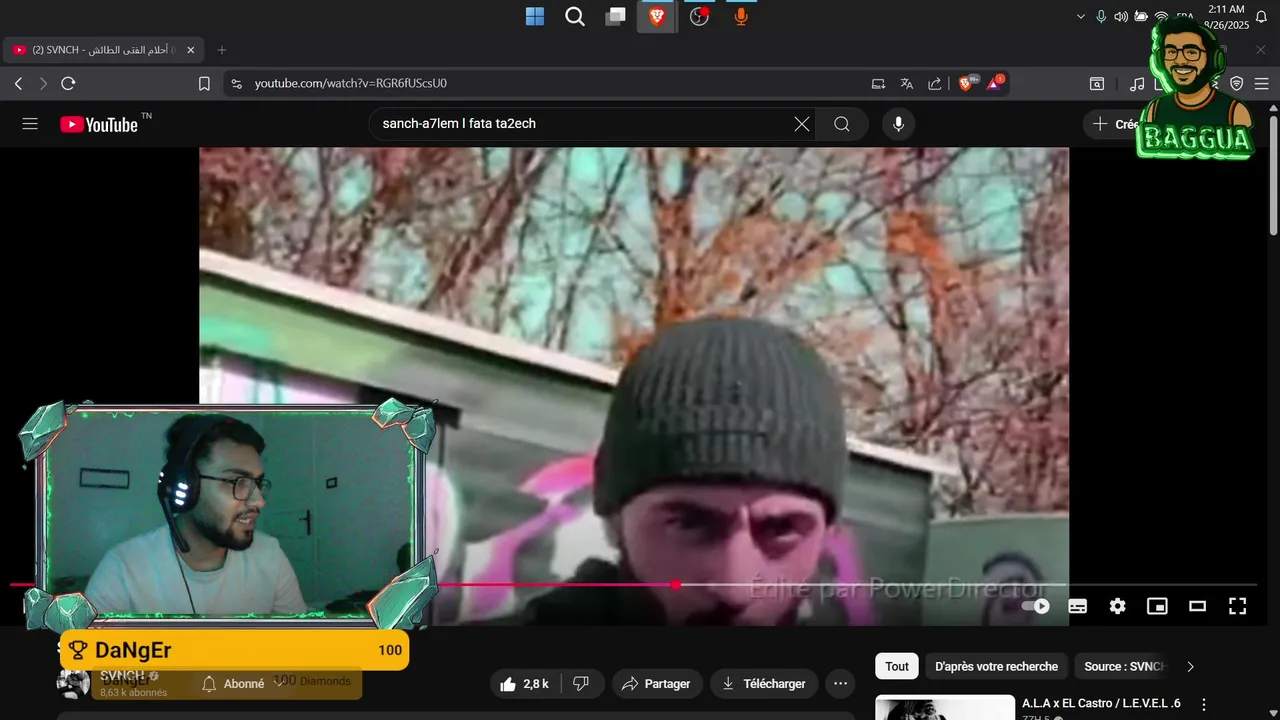The image size is (1280, 720).
Task: Click the Partager share button
Action: coord(656,684)
